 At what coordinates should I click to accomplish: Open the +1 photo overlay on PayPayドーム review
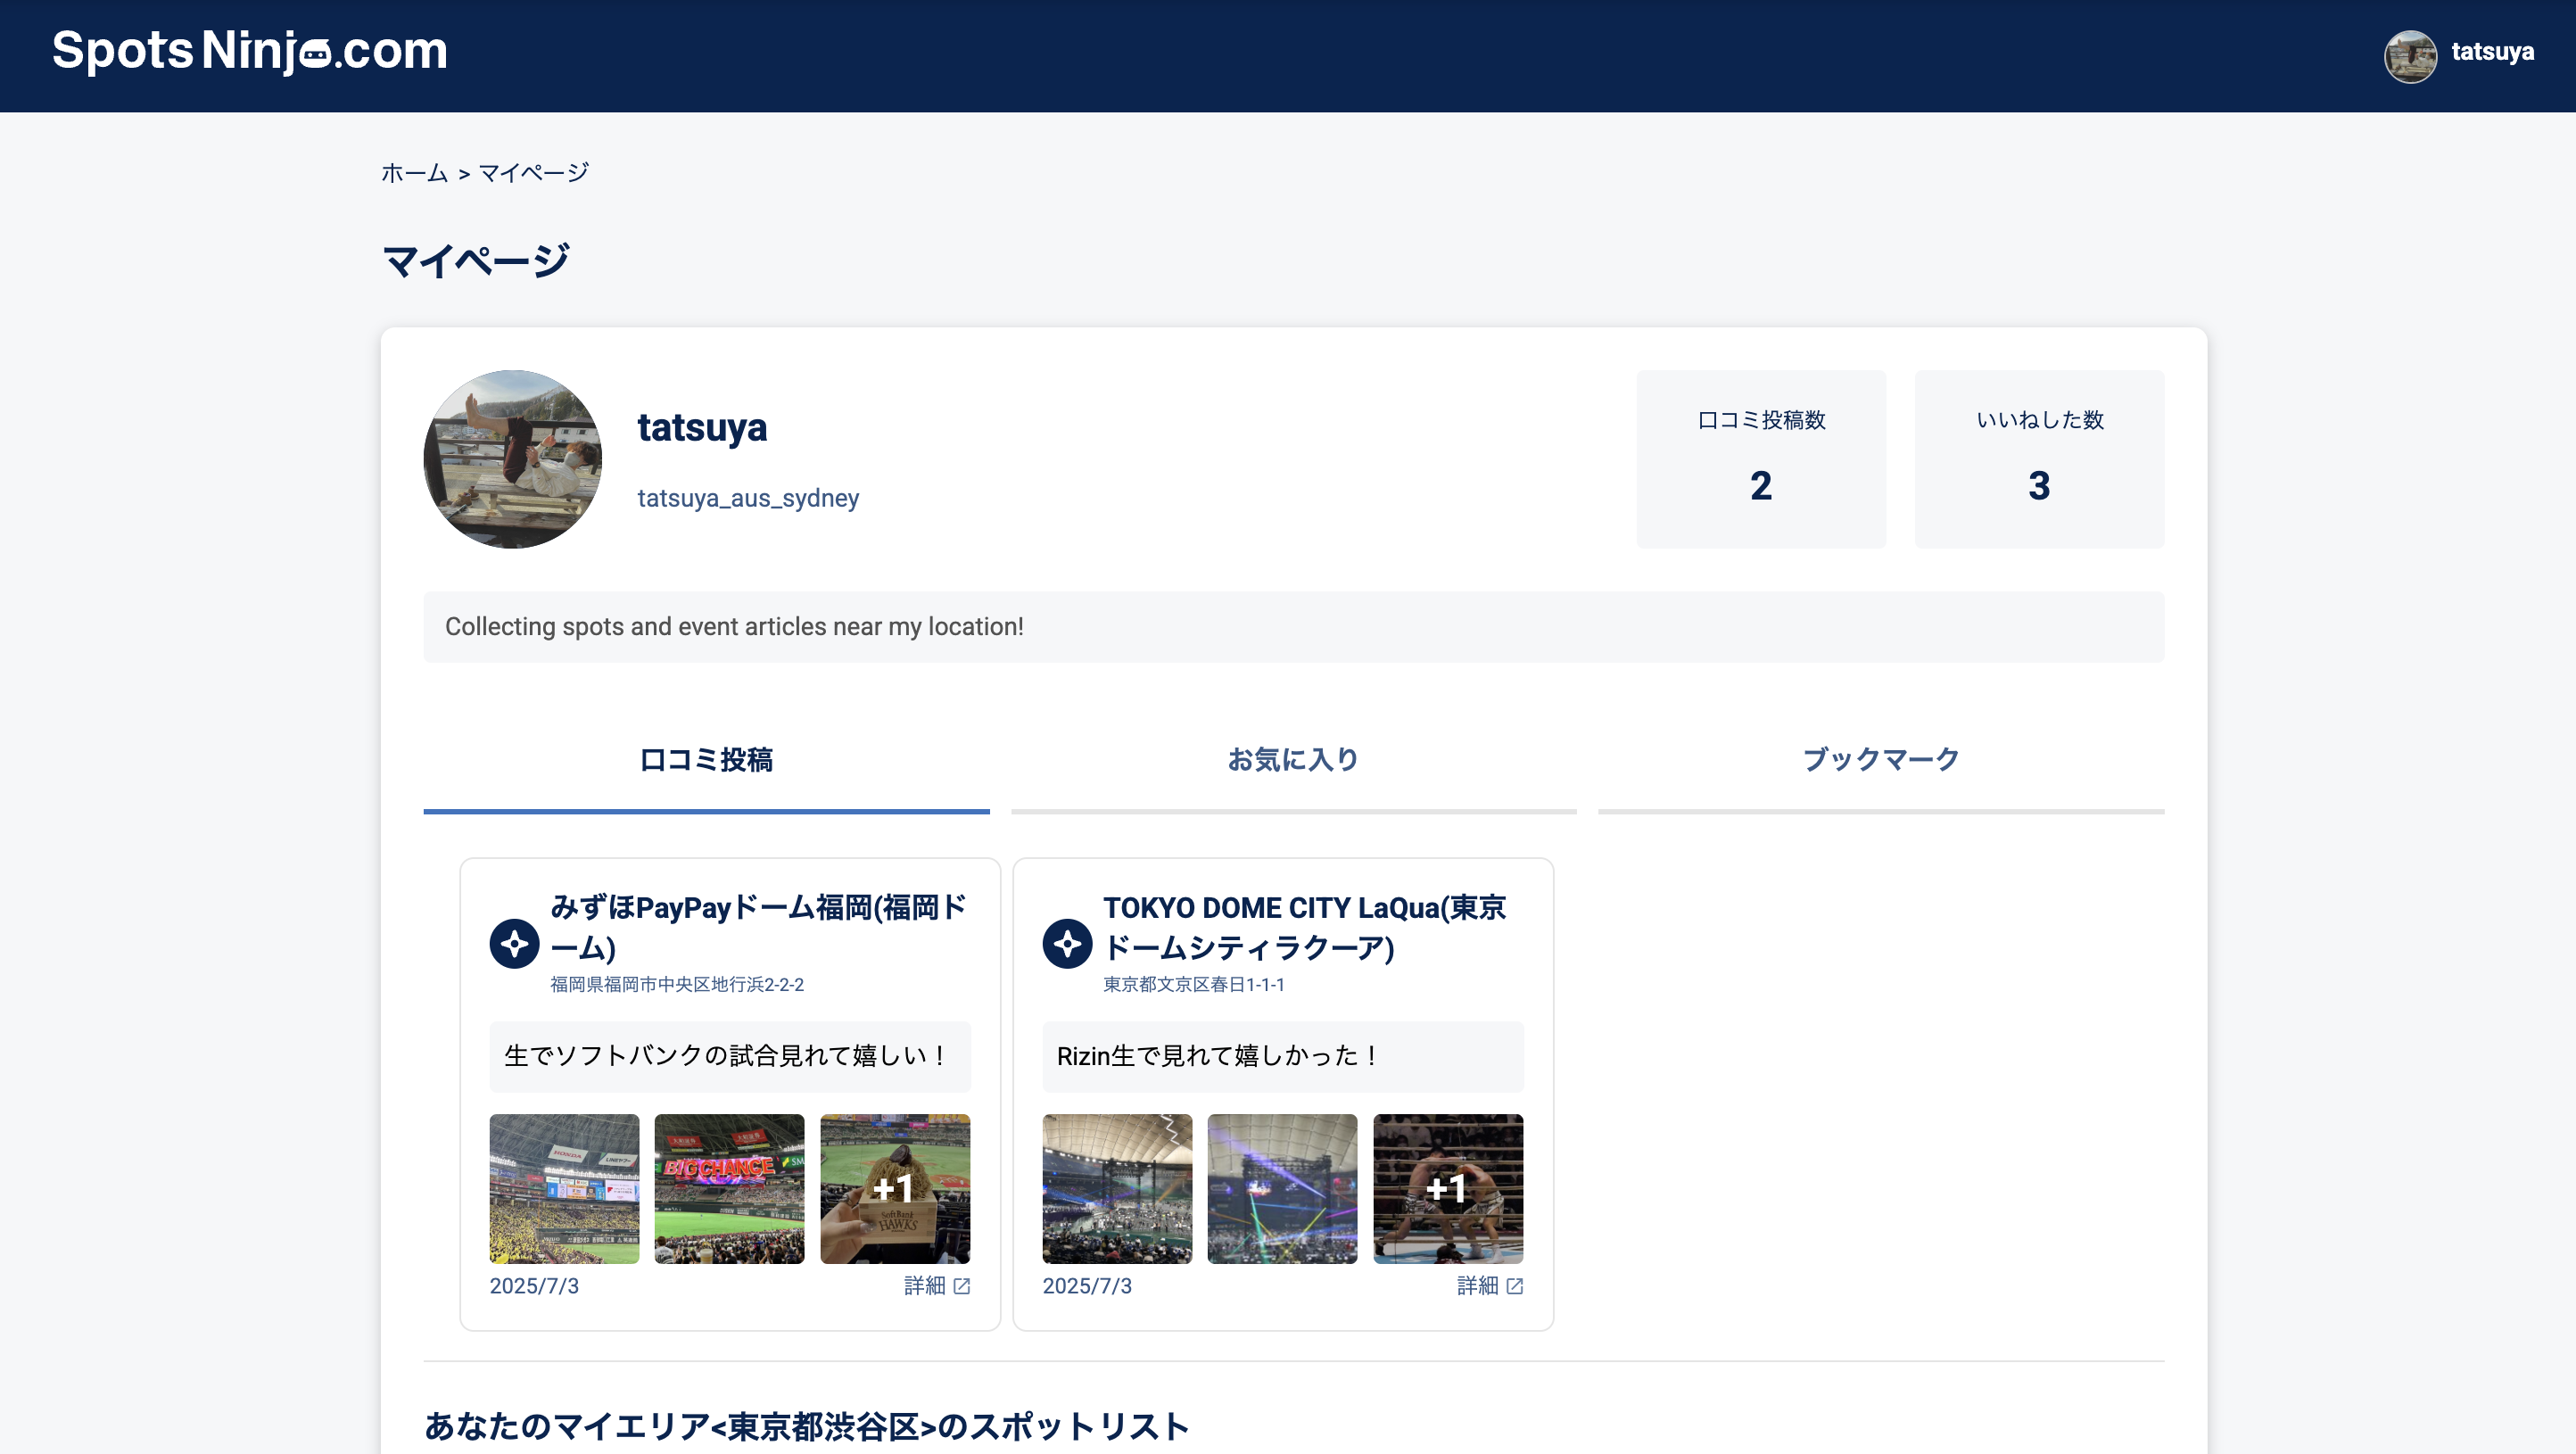point(894,1188)
